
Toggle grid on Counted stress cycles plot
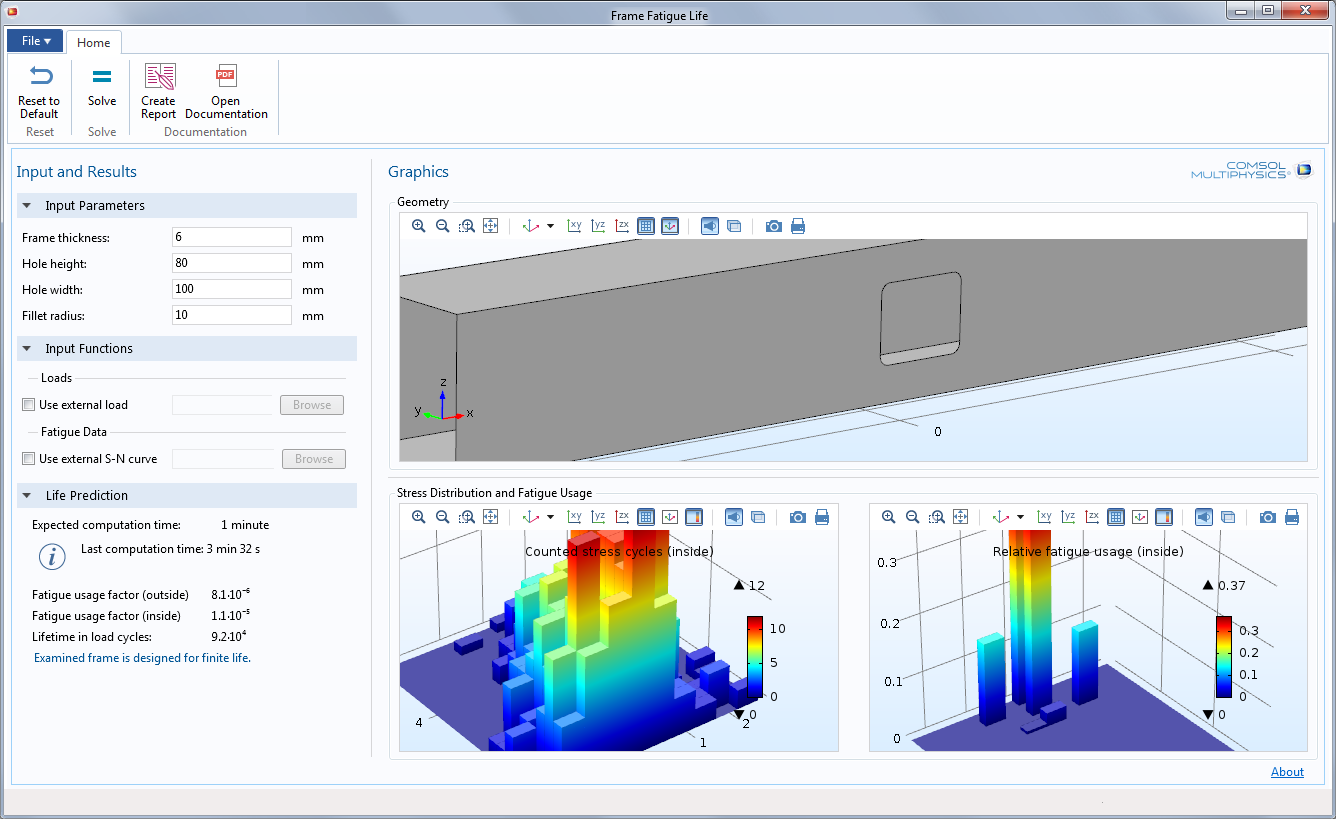pos(646,517)
